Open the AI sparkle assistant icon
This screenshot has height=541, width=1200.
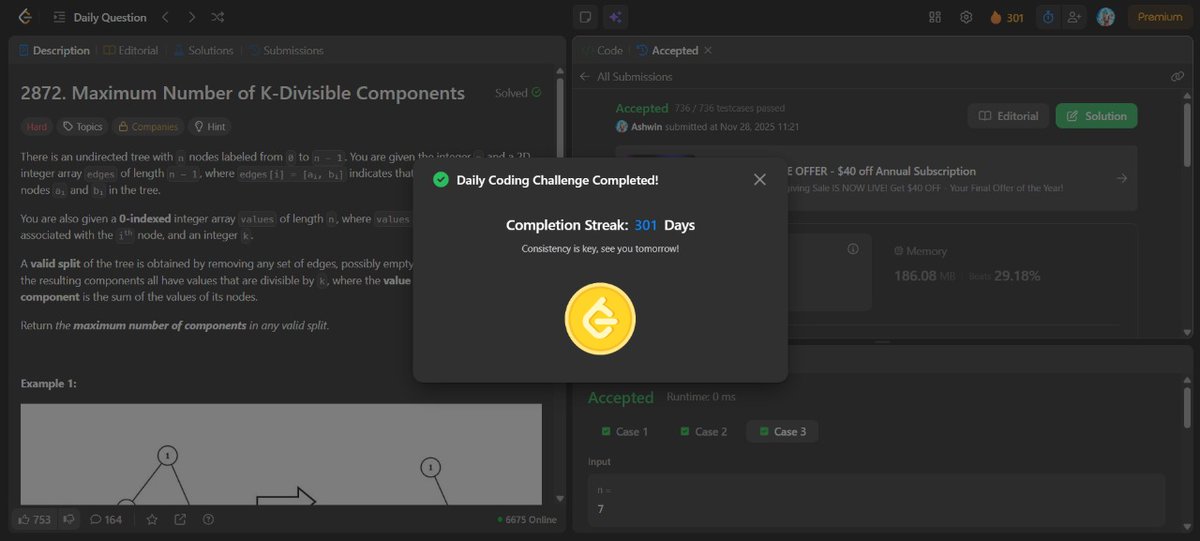[615, 17]
